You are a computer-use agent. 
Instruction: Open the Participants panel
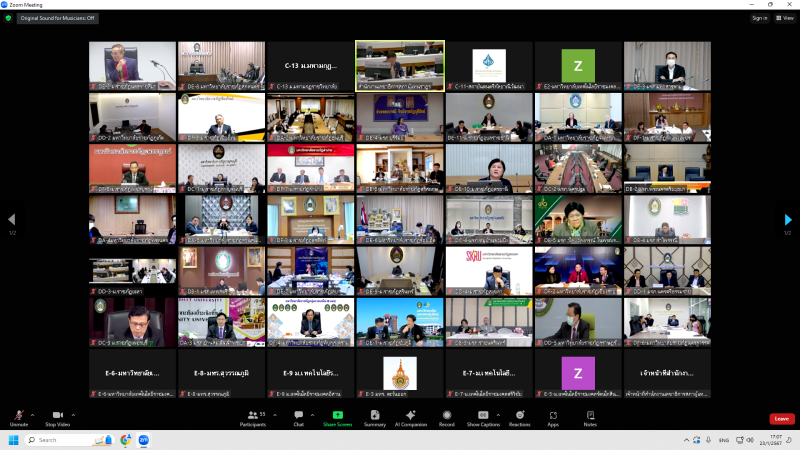click(252, 417)
